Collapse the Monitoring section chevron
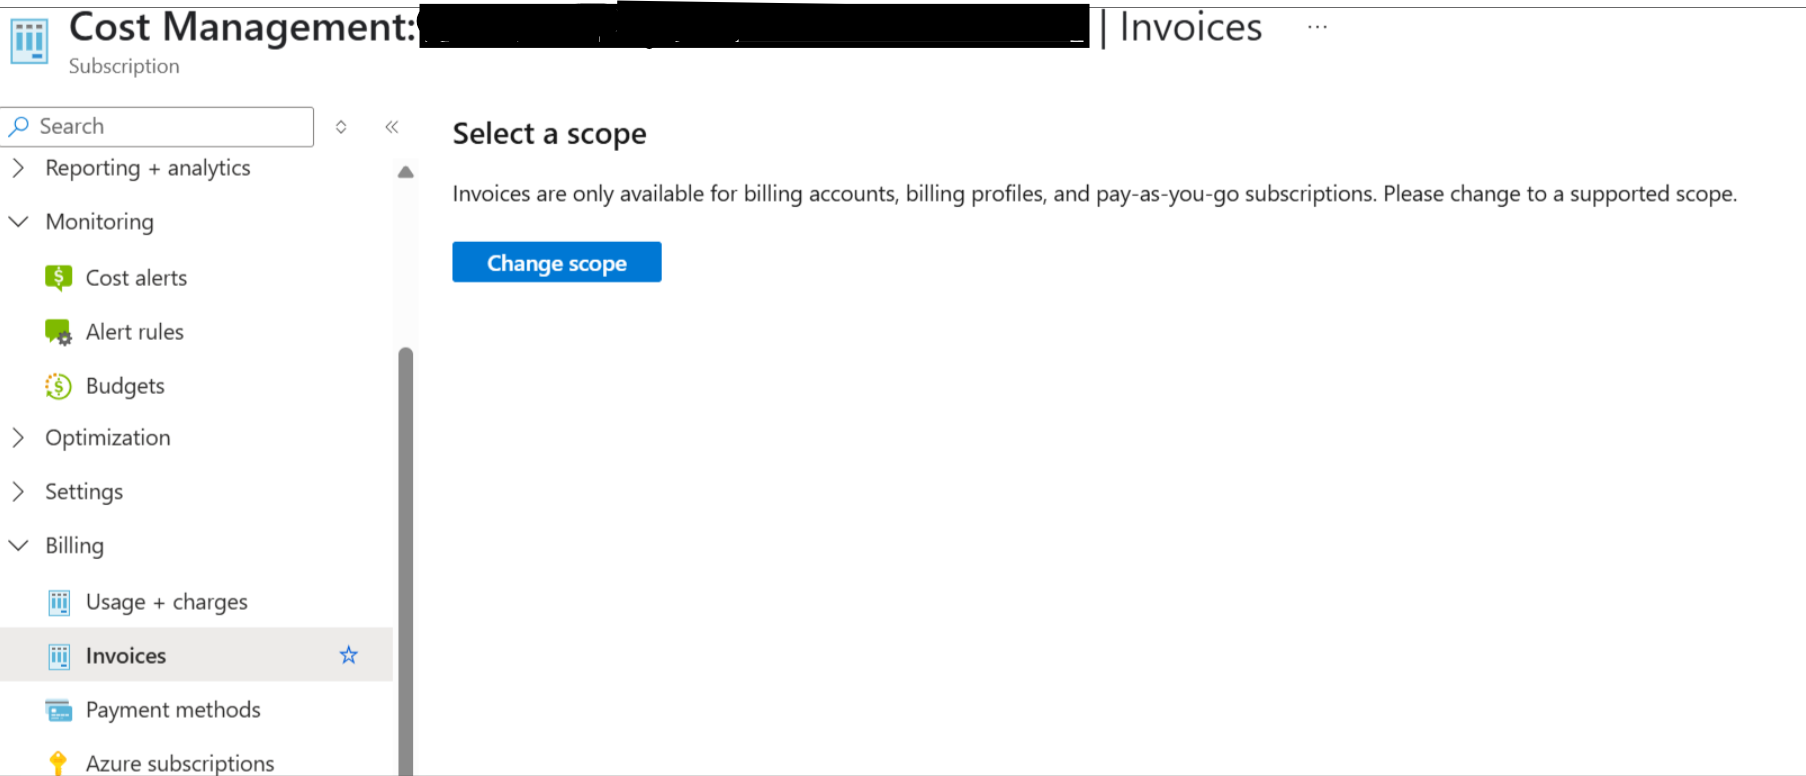This screenshot has width=1806, height=776. [18, 222]
